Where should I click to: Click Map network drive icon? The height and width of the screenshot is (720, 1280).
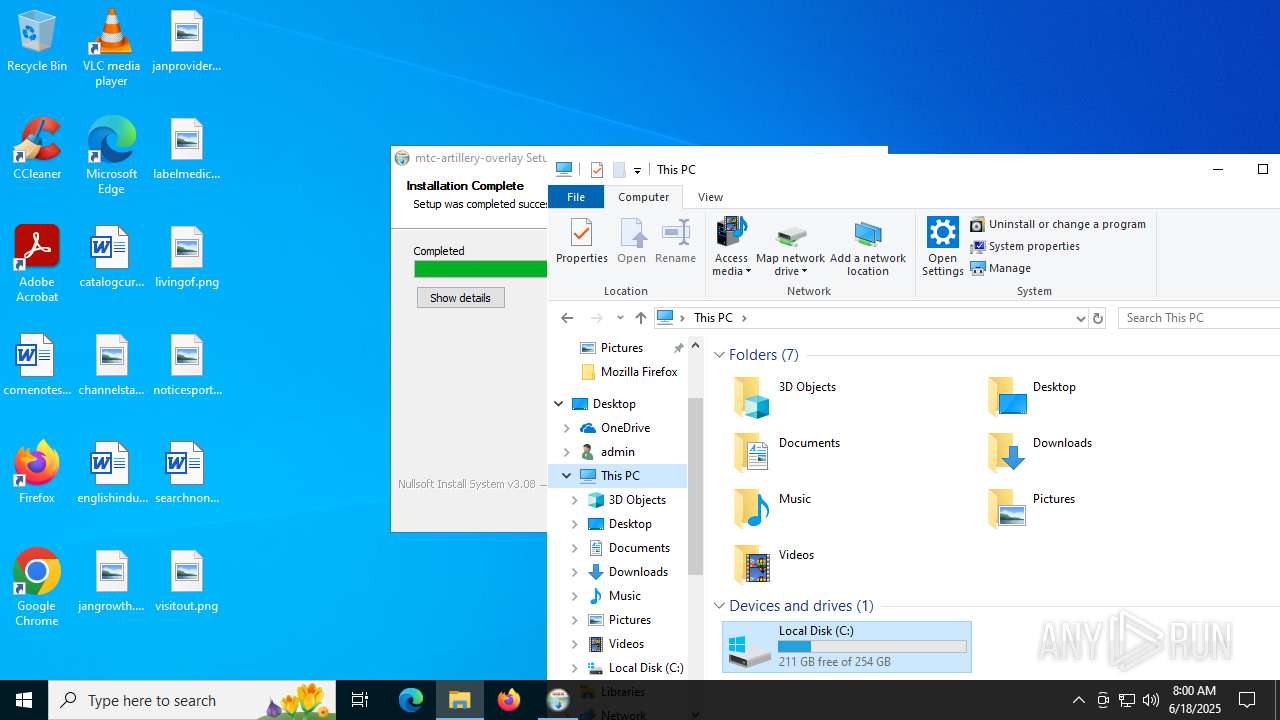(790, 246)
